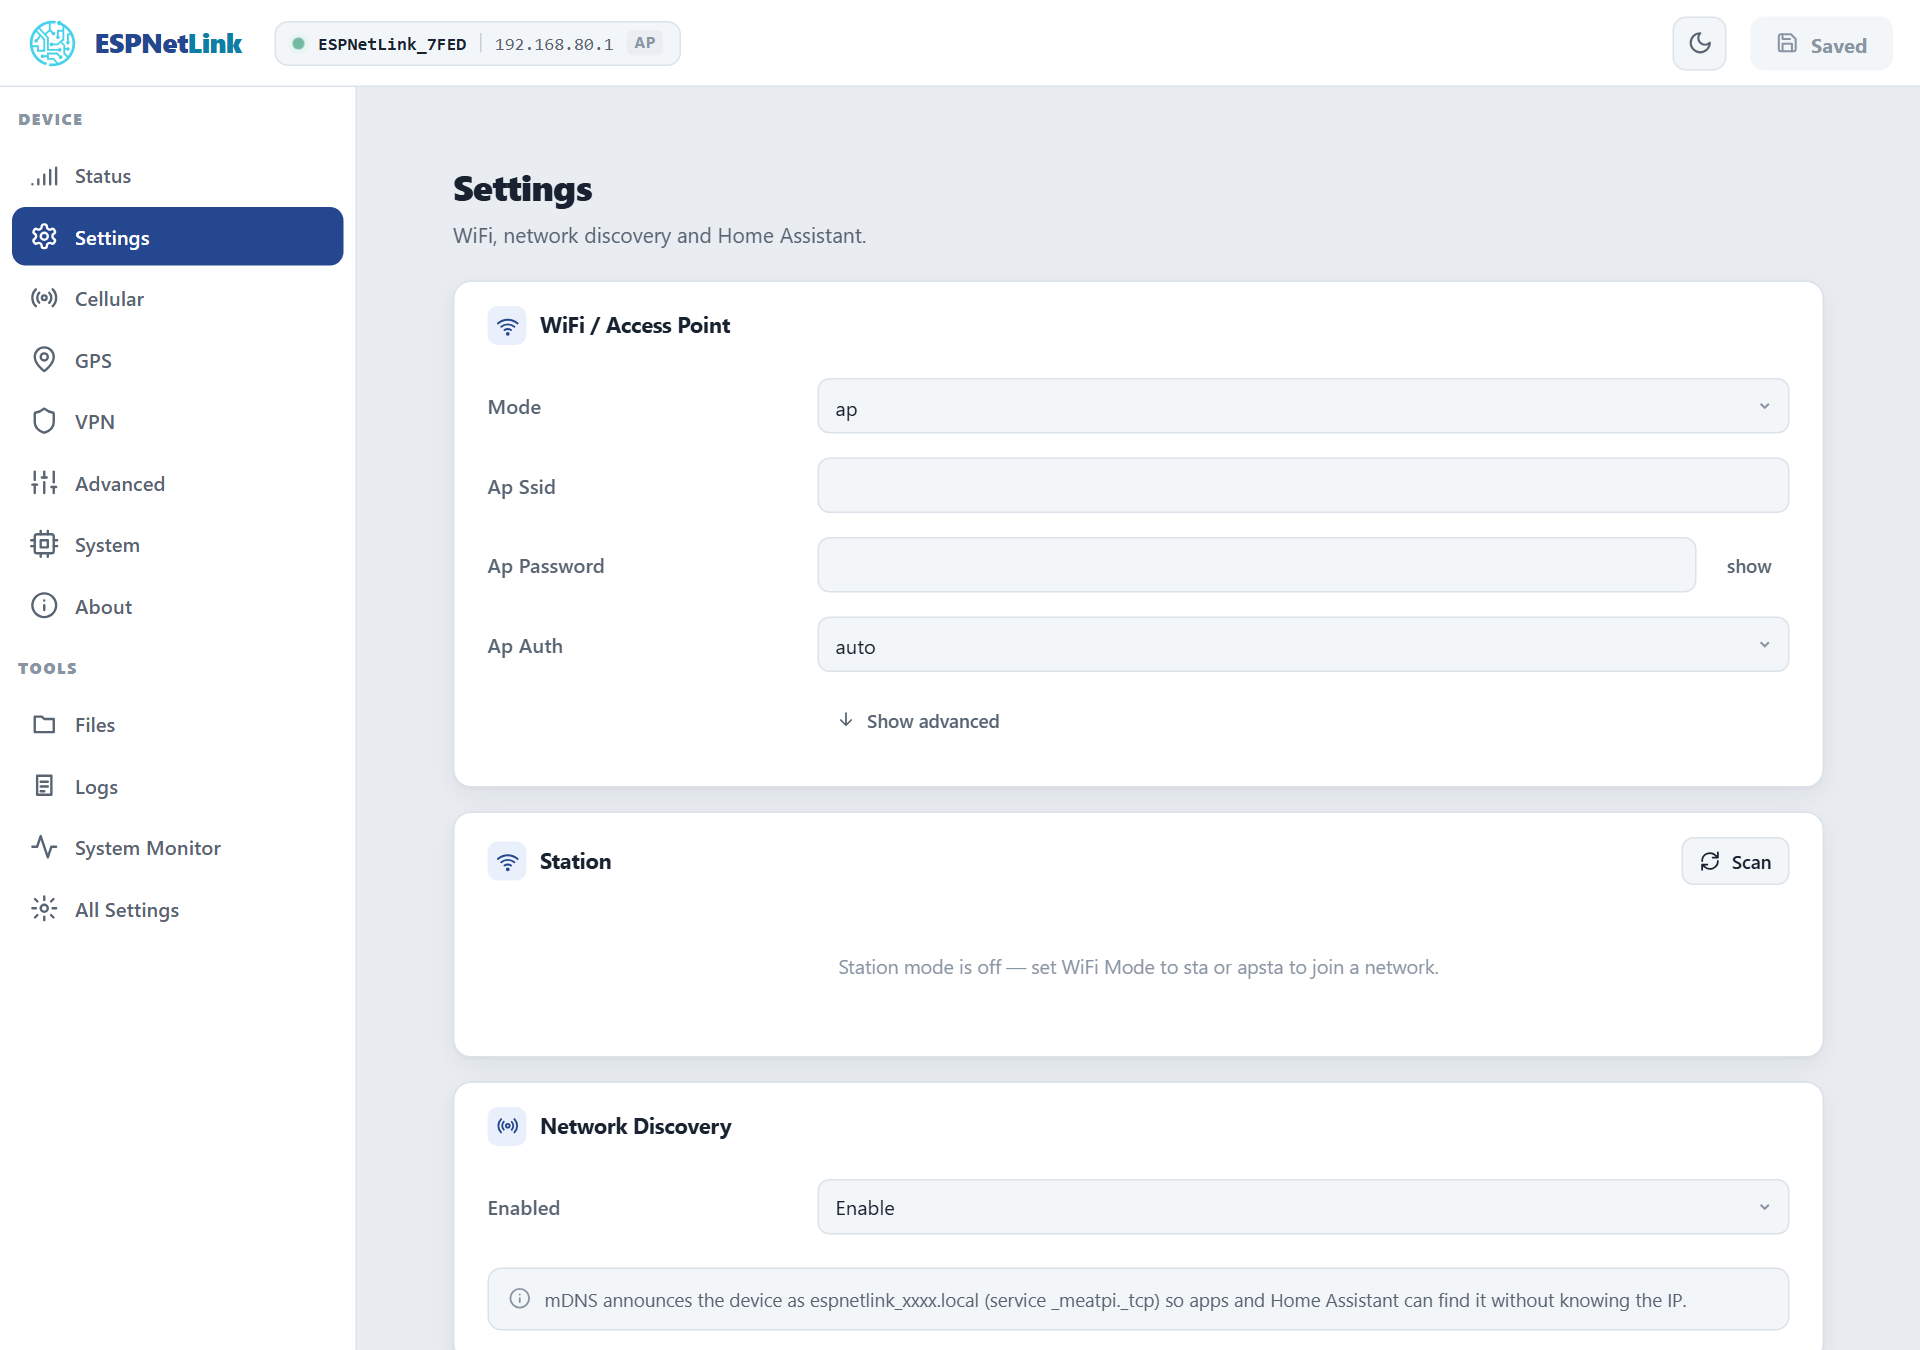Click the System chip icon
The image size is (1920, 1350).
pyautogui.click(x=44, y=544)
